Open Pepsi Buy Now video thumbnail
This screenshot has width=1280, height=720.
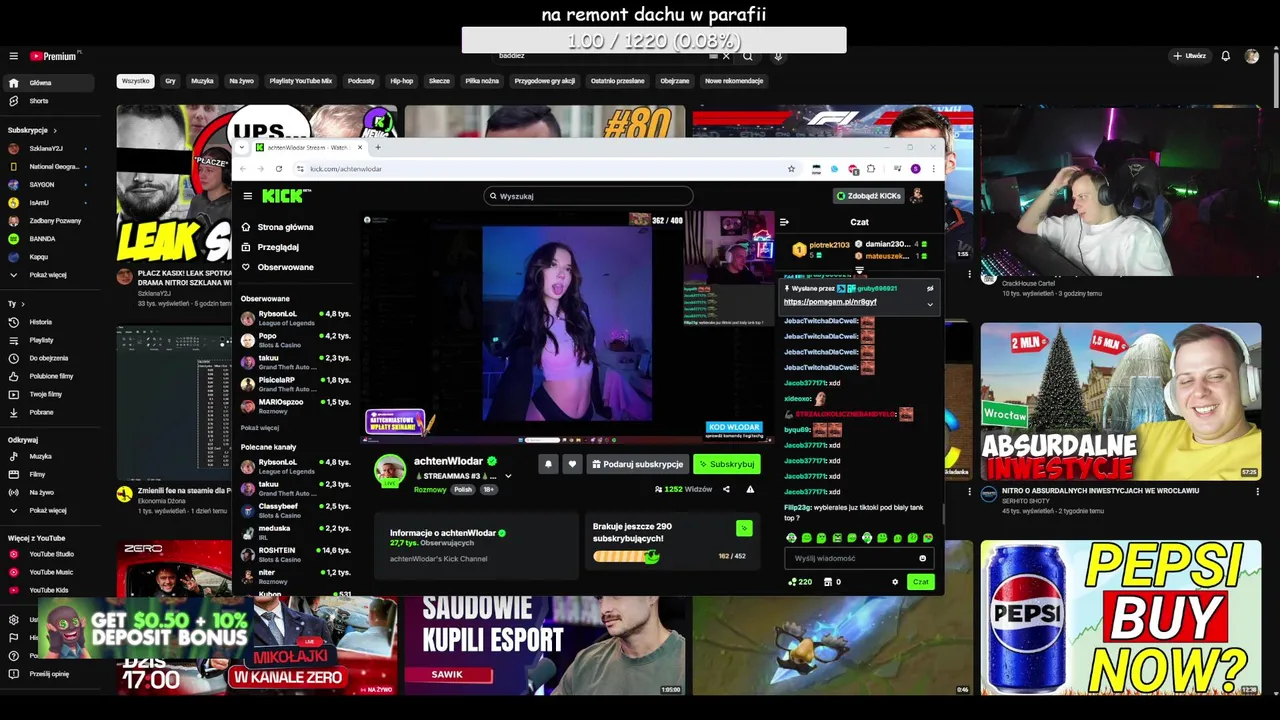tap(1121, 618)
